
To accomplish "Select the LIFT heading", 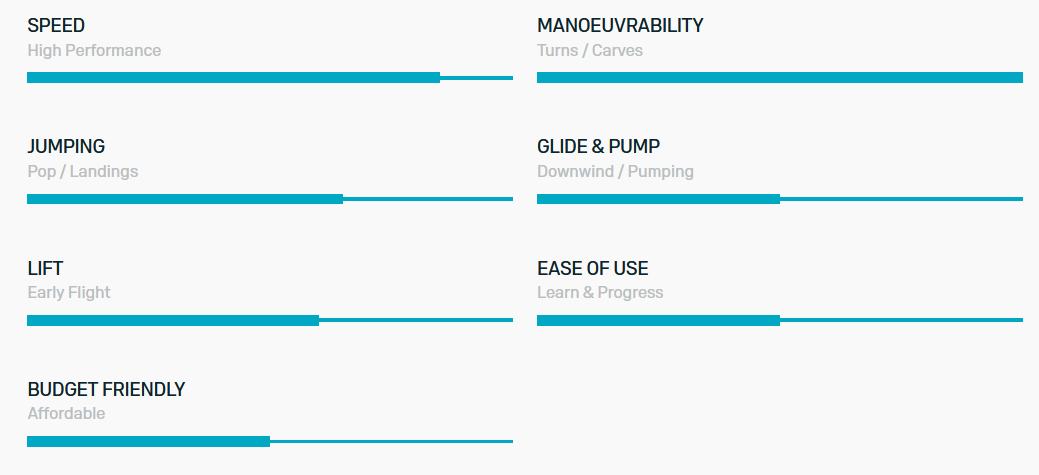I will pyautogui.click(x=45, y=268).
